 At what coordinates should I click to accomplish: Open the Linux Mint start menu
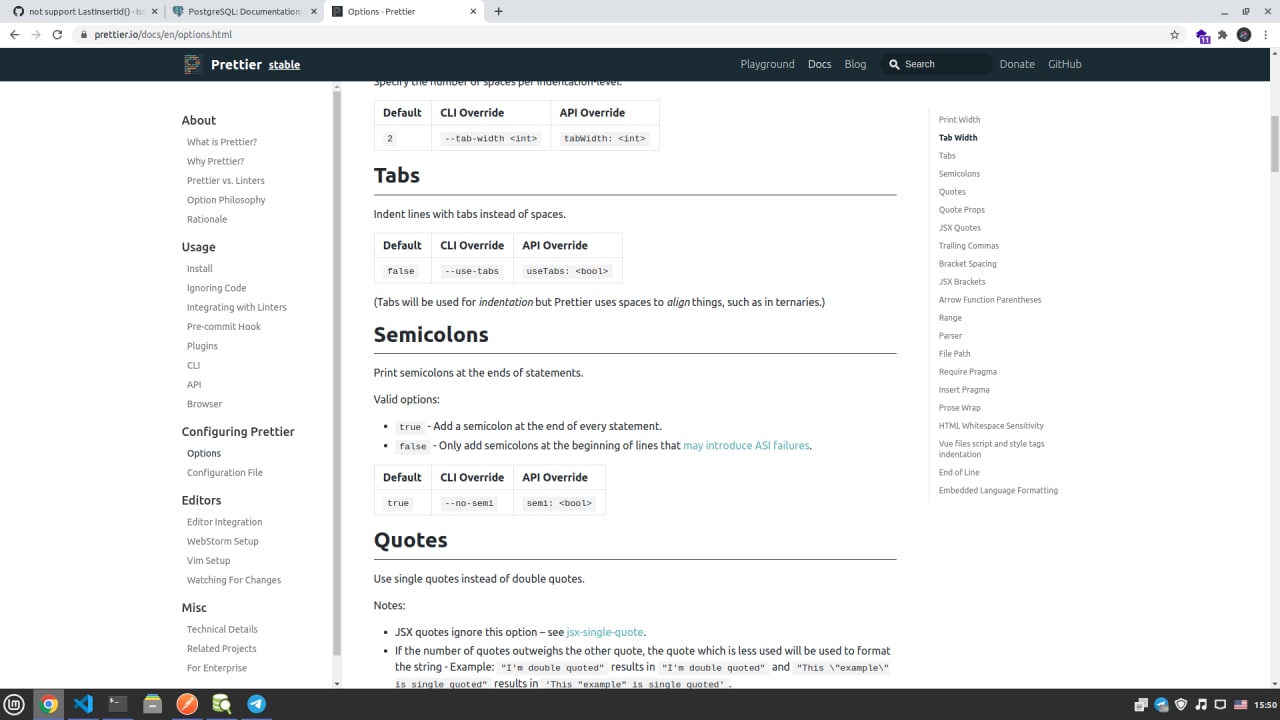click(15, 704)
